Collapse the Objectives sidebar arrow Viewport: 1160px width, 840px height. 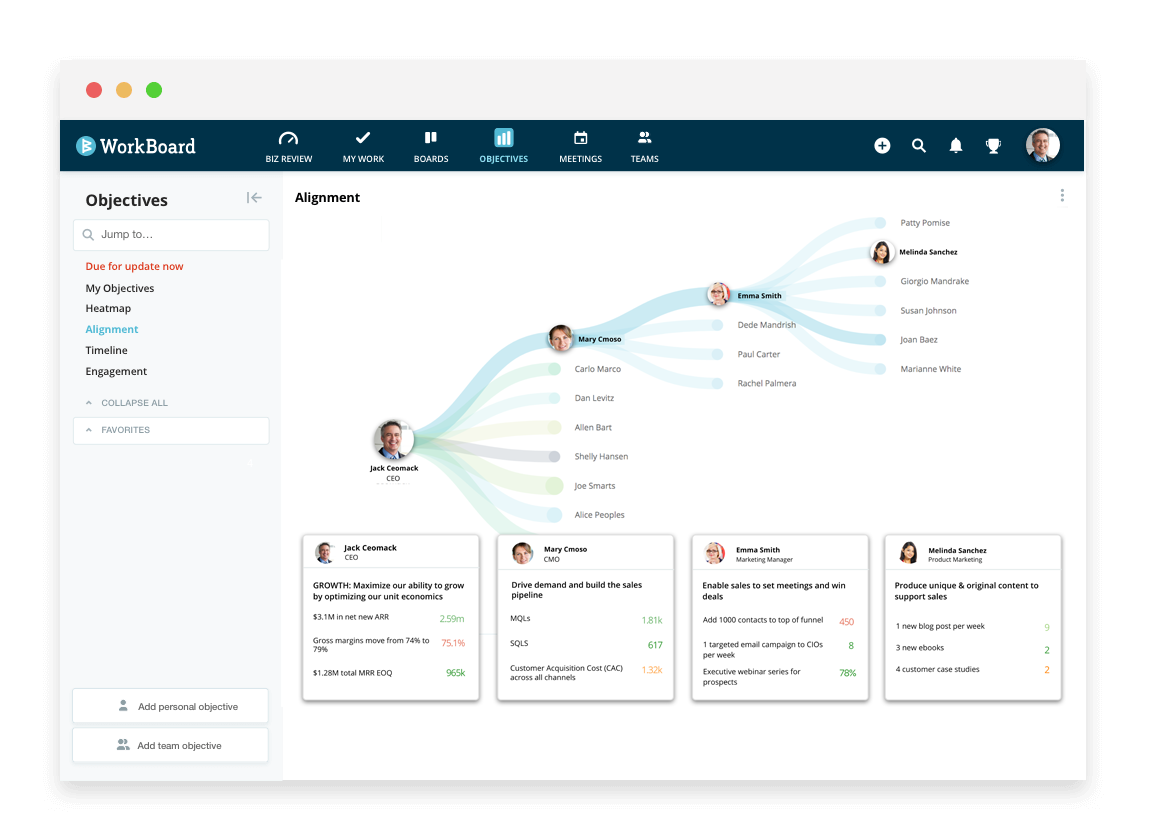(x=254, y=198)
